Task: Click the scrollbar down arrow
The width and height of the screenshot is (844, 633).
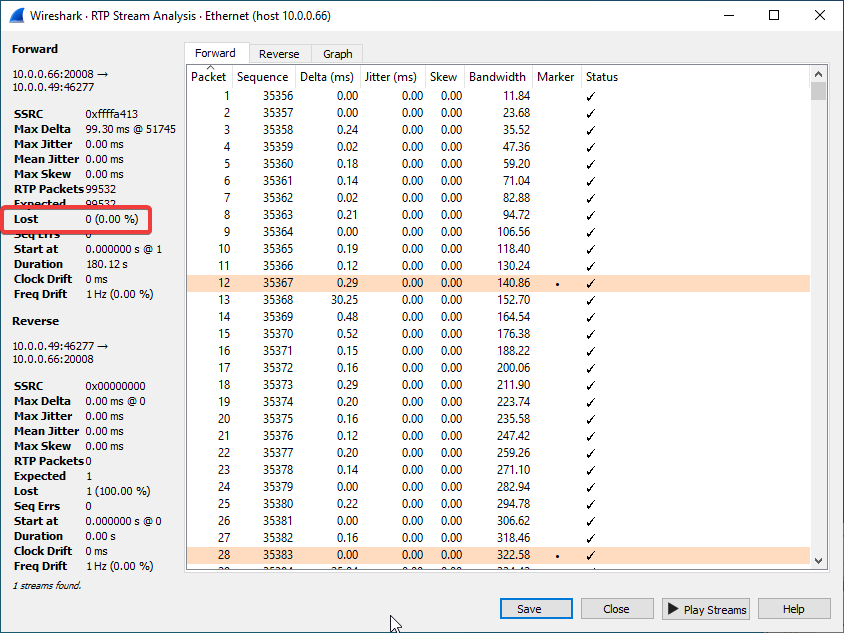Action: tap(818, 560)
